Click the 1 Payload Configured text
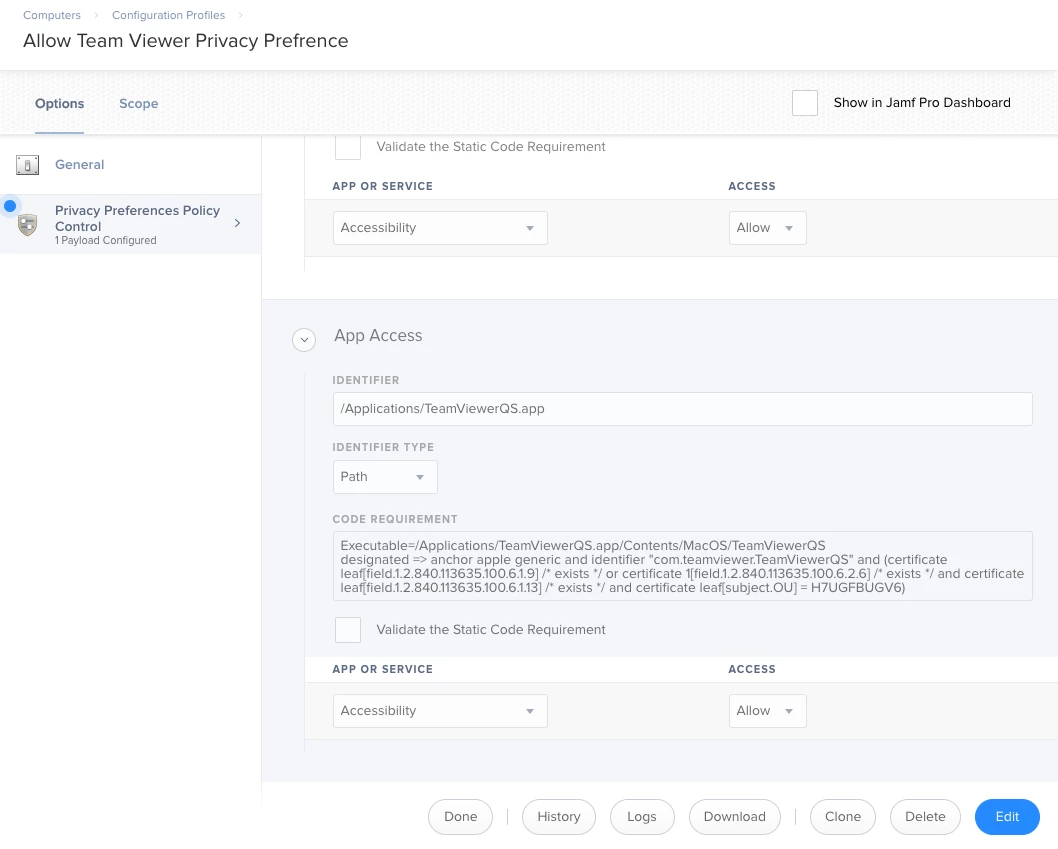 [106, 240]
